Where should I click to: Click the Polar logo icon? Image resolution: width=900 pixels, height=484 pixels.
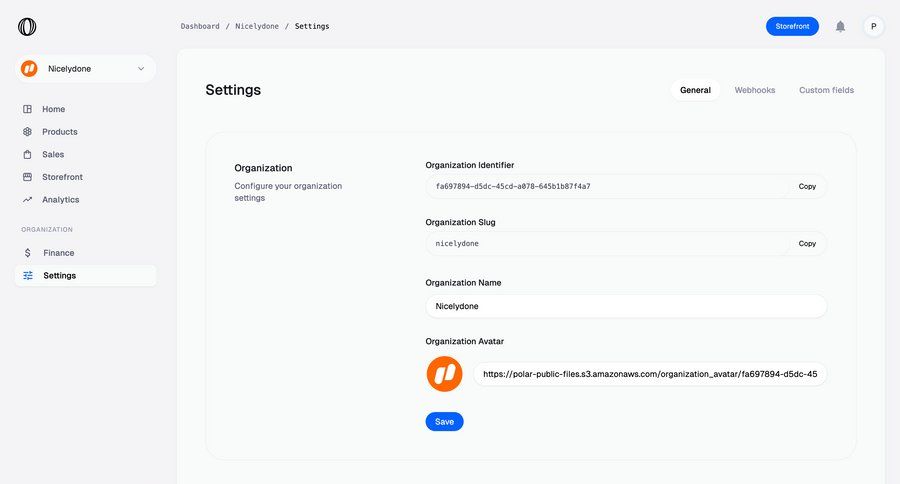point(27,27)
